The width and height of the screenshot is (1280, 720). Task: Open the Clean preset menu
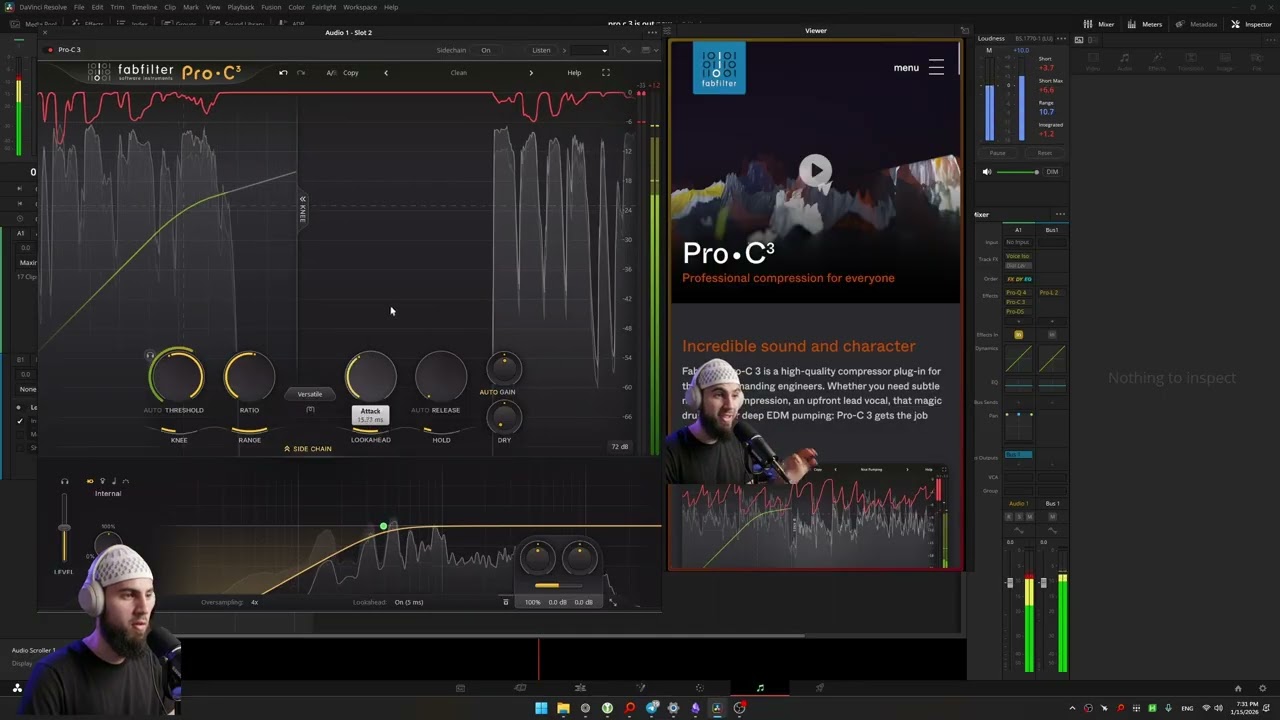[x=458, y=73]
